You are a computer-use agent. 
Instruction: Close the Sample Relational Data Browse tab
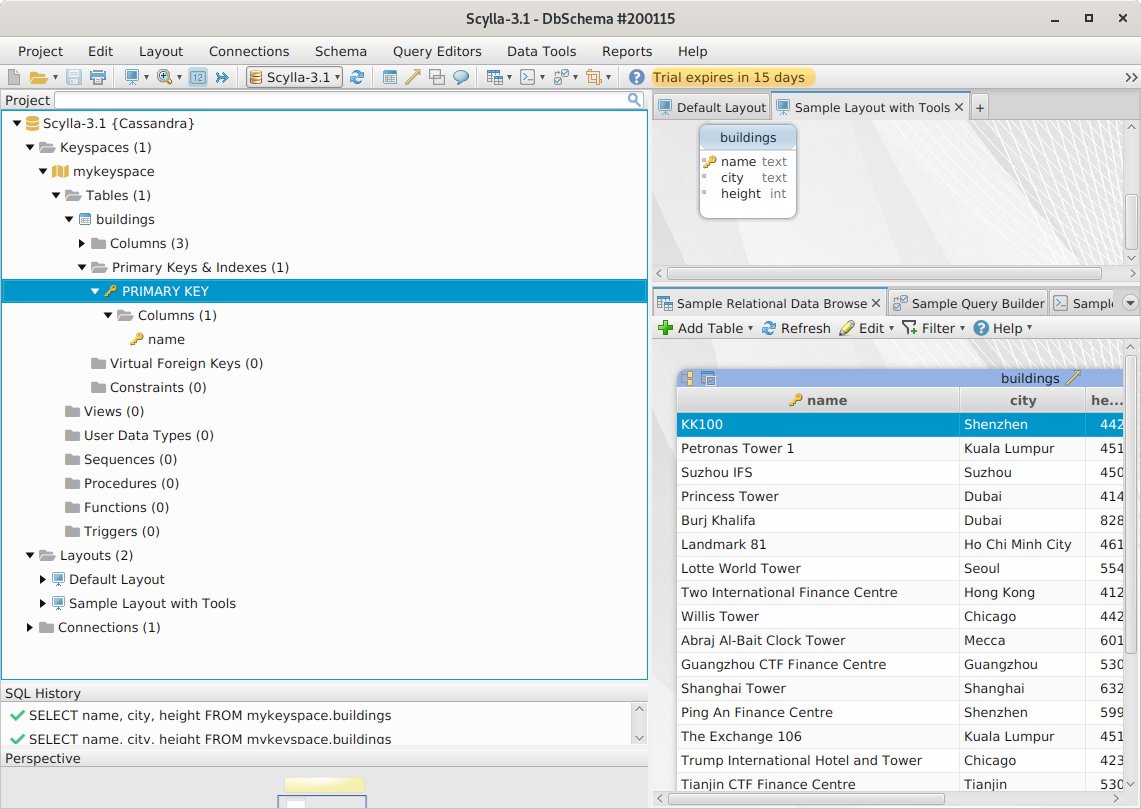tap(876, 303)
